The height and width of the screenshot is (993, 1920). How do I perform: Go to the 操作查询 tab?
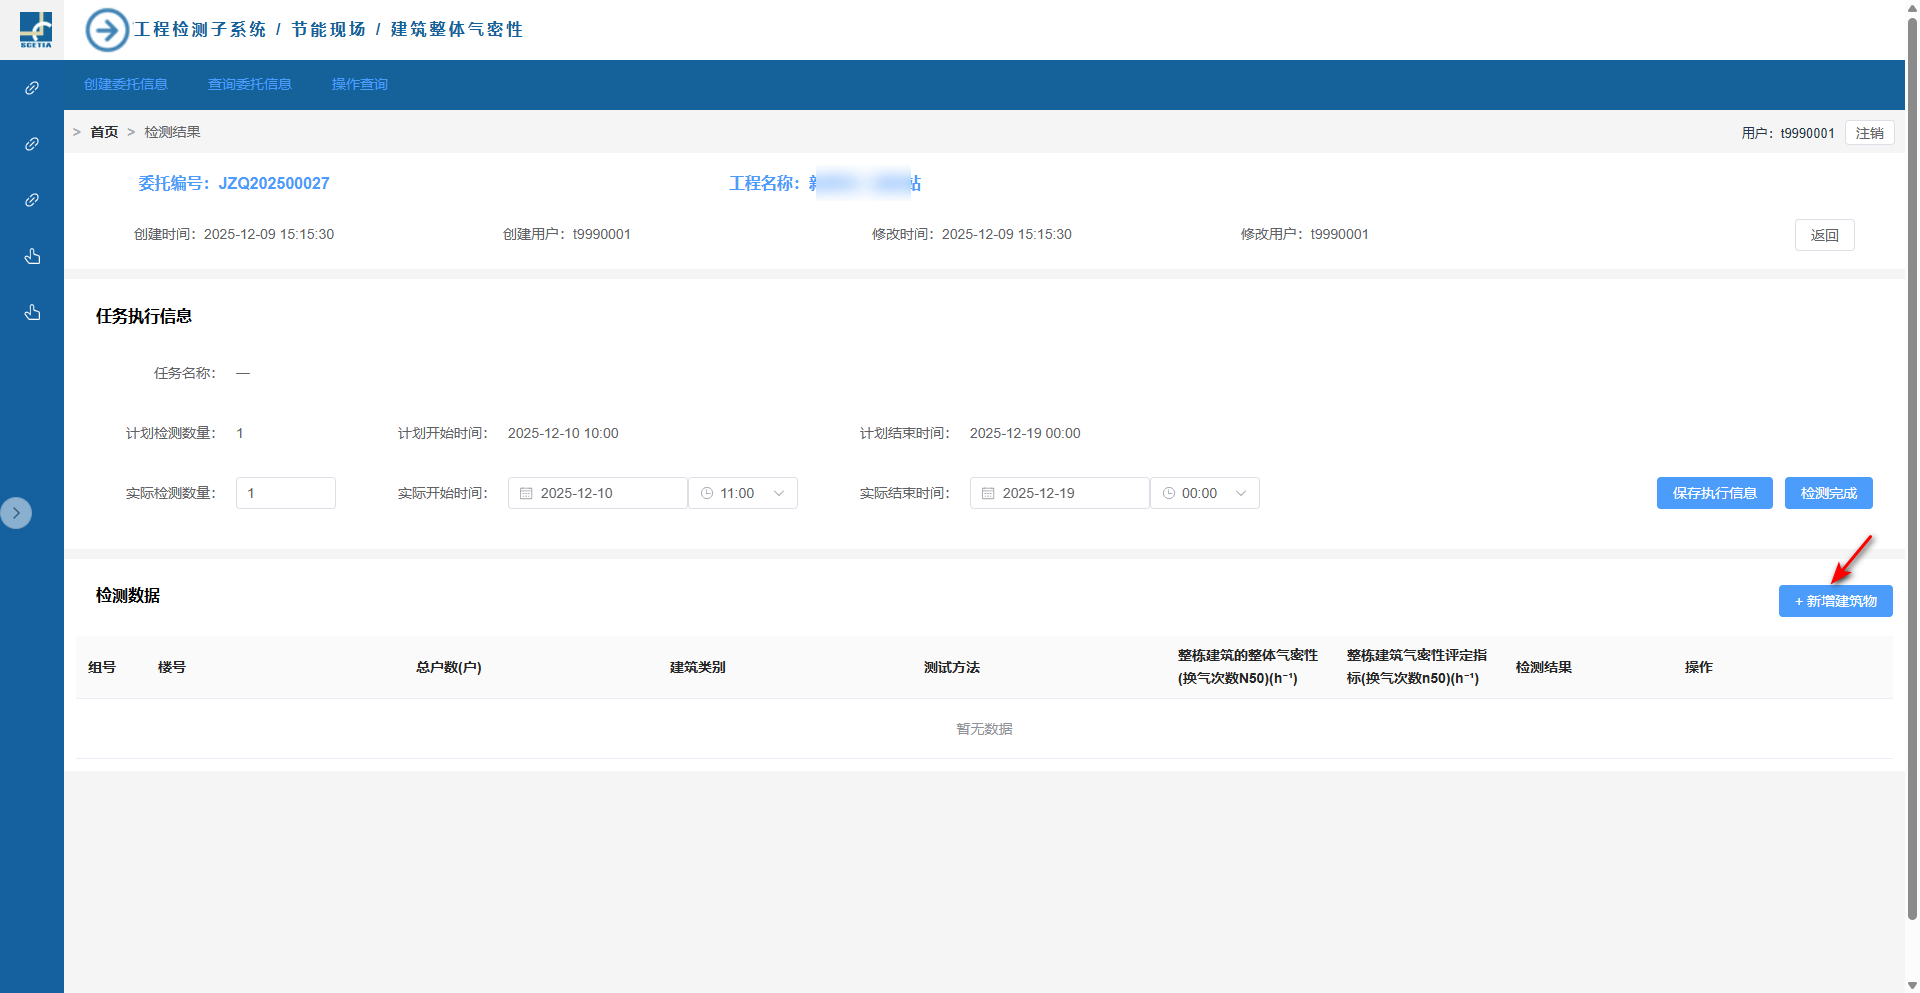[360, 85]
